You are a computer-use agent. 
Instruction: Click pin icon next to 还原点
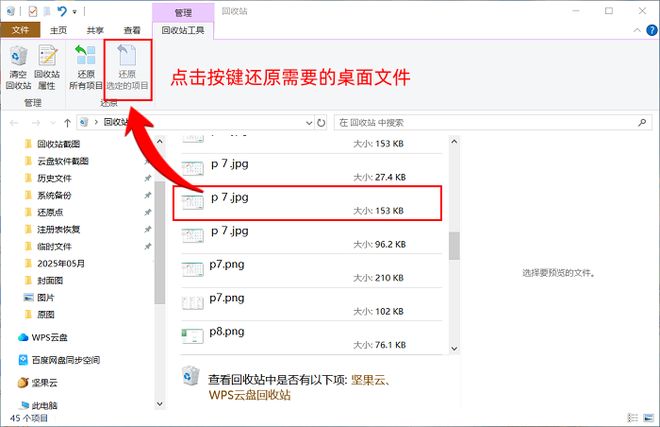click(x=148, y=212)
